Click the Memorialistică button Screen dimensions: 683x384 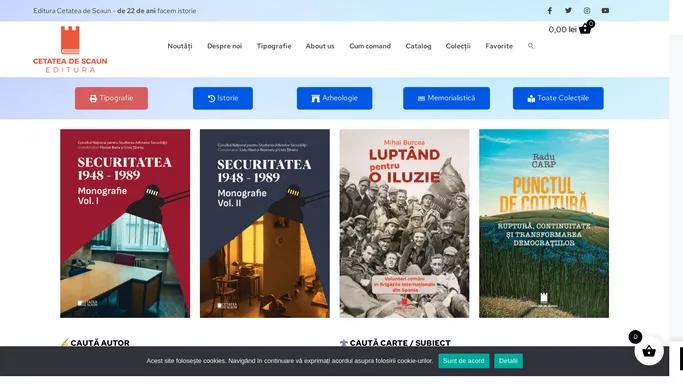pyautogui.click(x=446, y=98)
